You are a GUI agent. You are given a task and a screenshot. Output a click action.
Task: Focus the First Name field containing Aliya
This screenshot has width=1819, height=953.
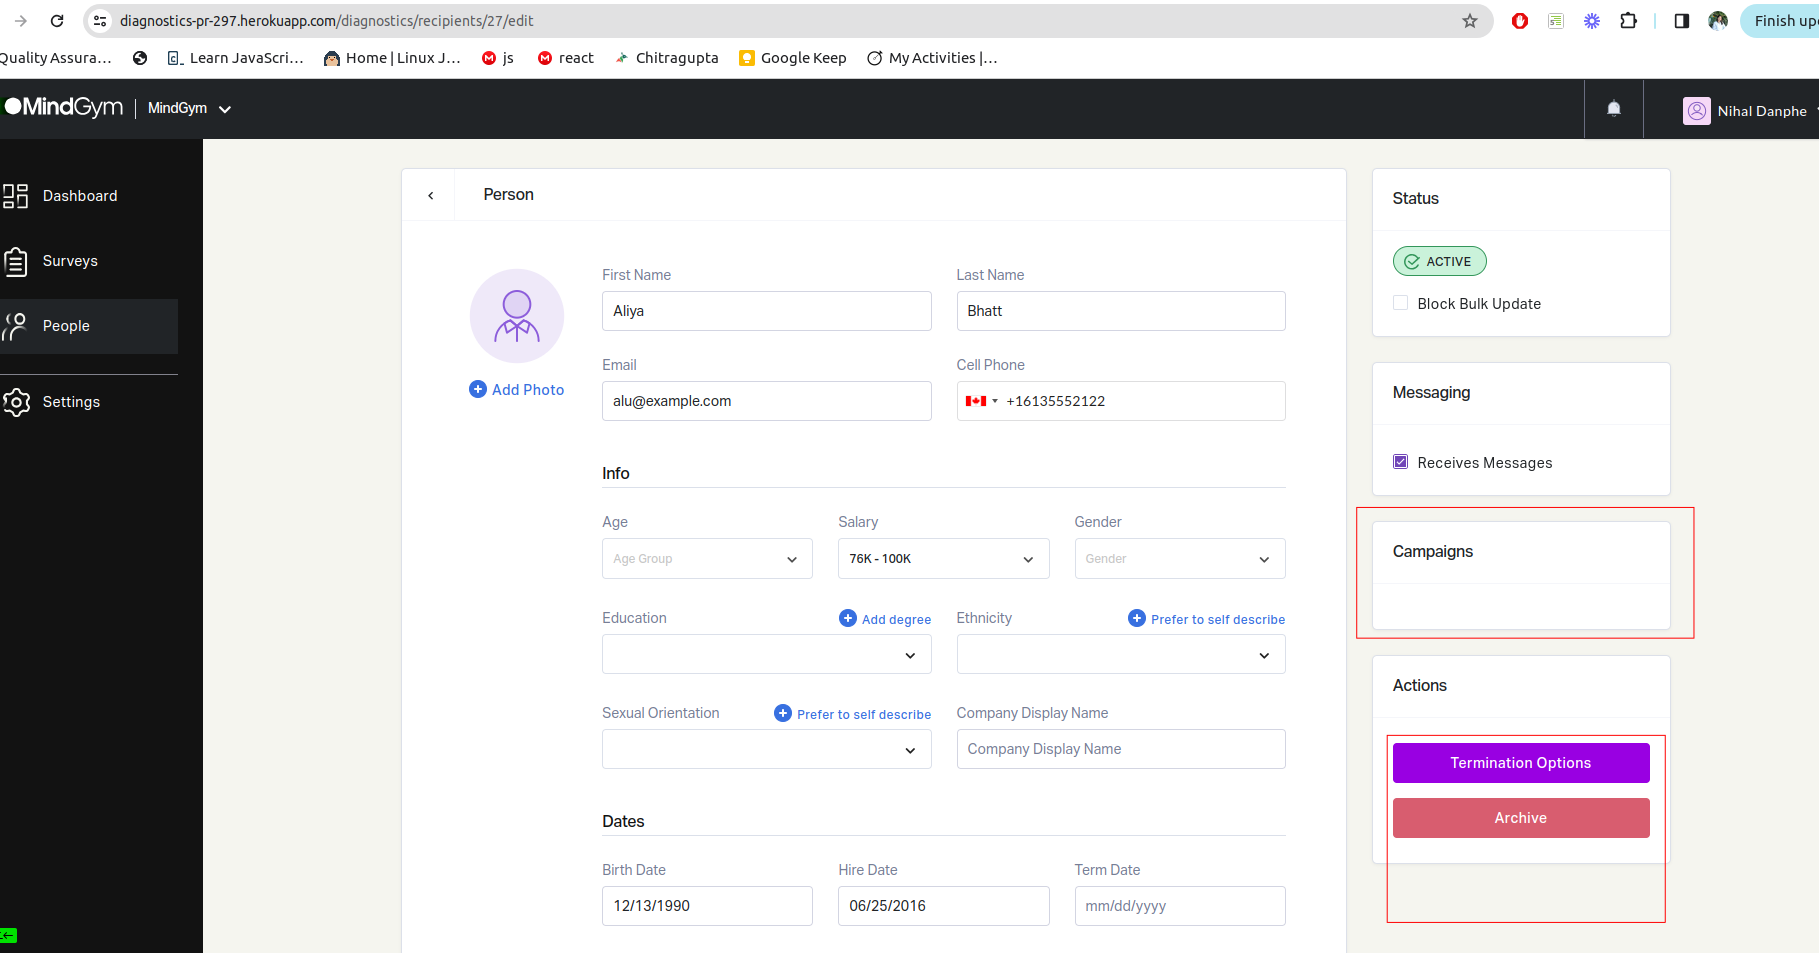click(x=766, y=311)
